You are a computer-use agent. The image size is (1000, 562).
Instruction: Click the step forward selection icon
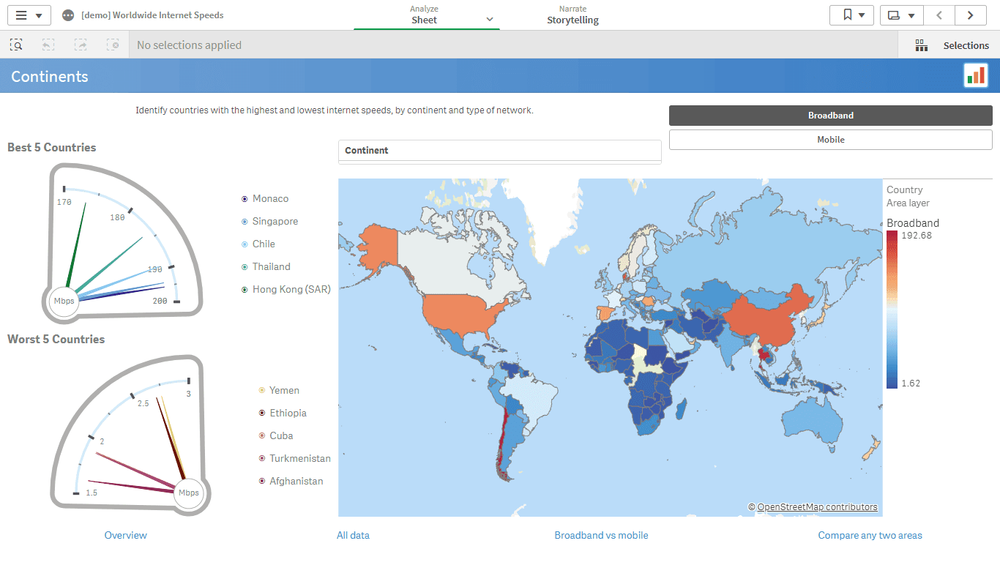[x=81, y=45]
